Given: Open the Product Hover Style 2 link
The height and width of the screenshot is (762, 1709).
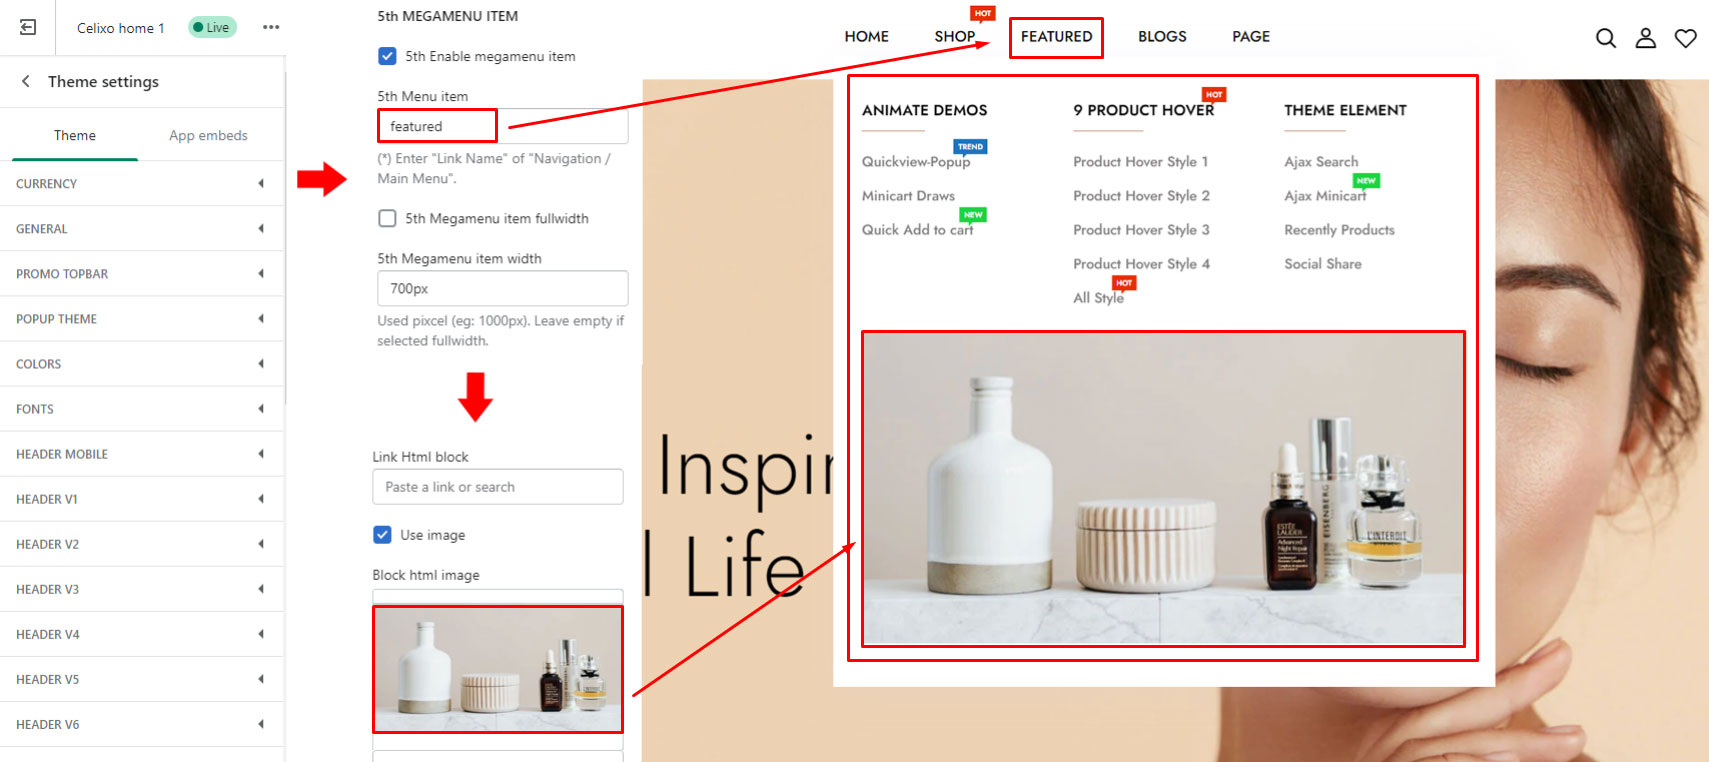Looking at the screenshot, I should (x=1141, y=196).
